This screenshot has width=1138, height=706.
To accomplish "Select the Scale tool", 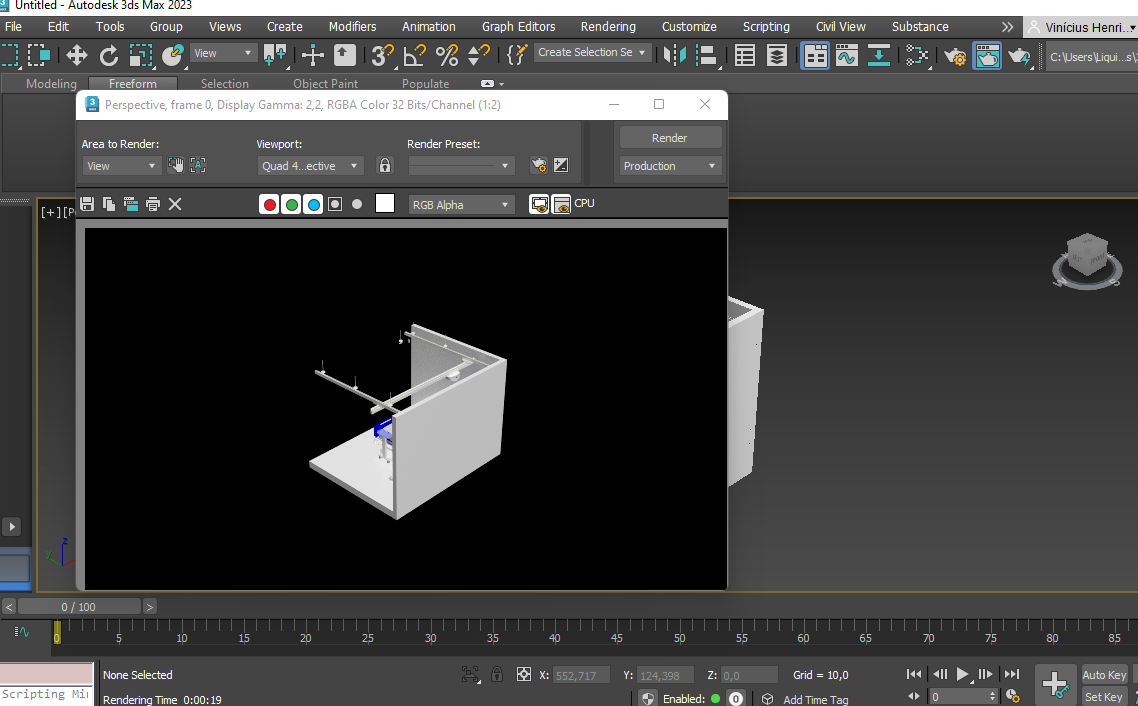I will pos(141,55).
